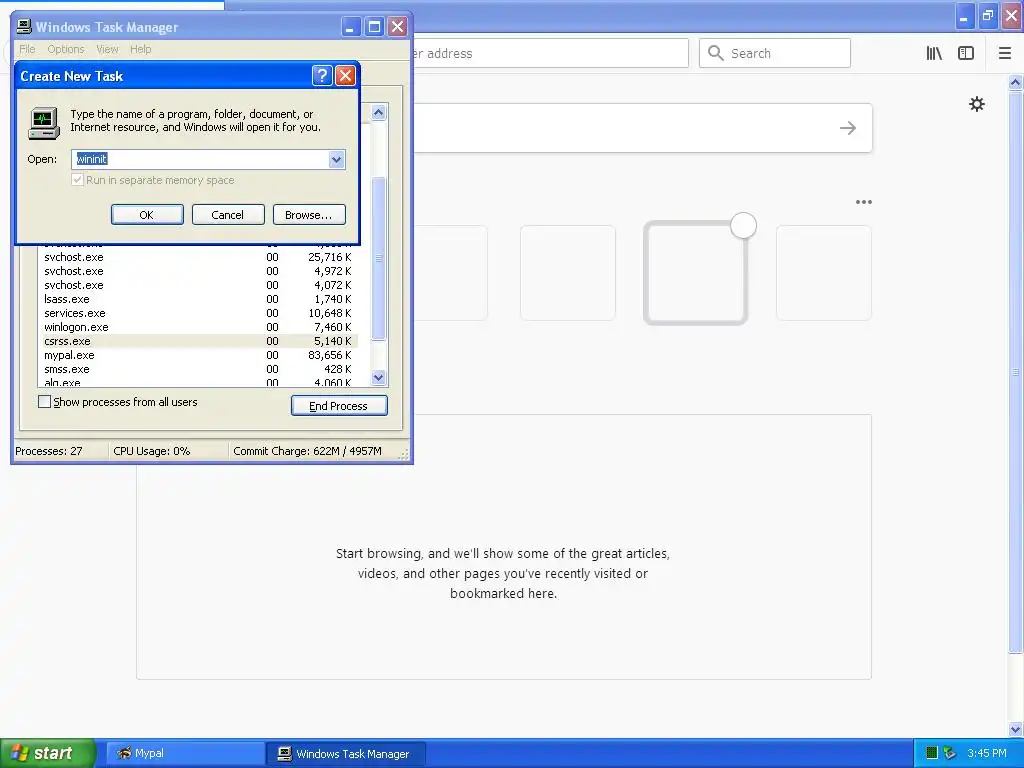Viewport: 1024px width, 768px height.
Task: Open the Help menu in Task Manager
Action: coord(140,49)
